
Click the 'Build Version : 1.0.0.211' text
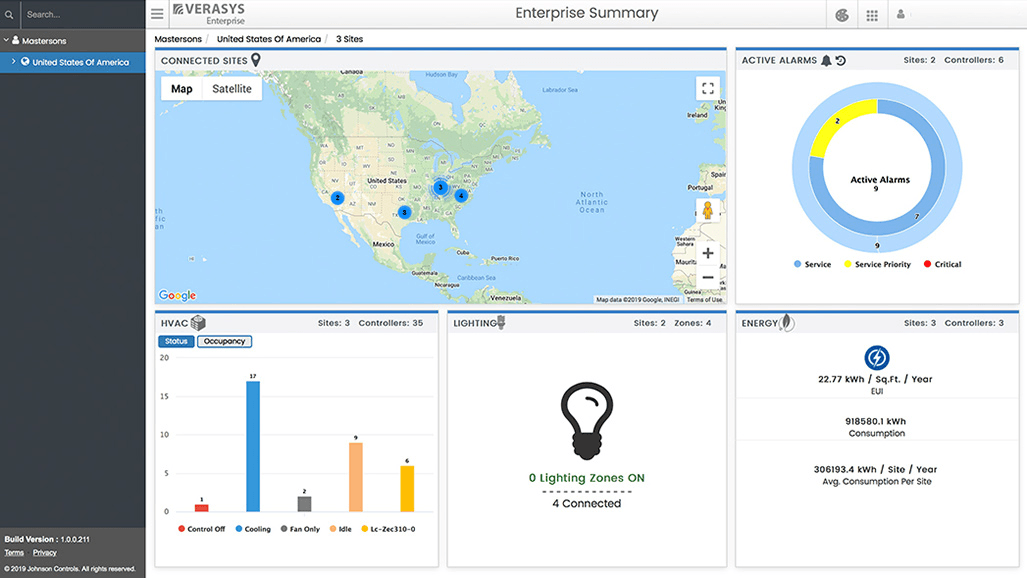pos(47,539)
